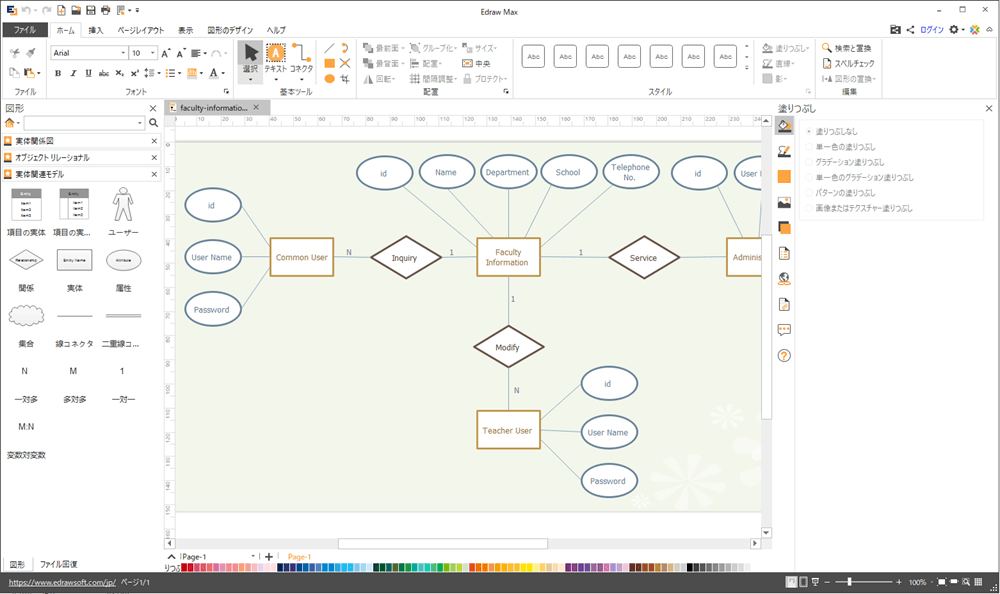Select single-color gradient fill option

[860, 177]
